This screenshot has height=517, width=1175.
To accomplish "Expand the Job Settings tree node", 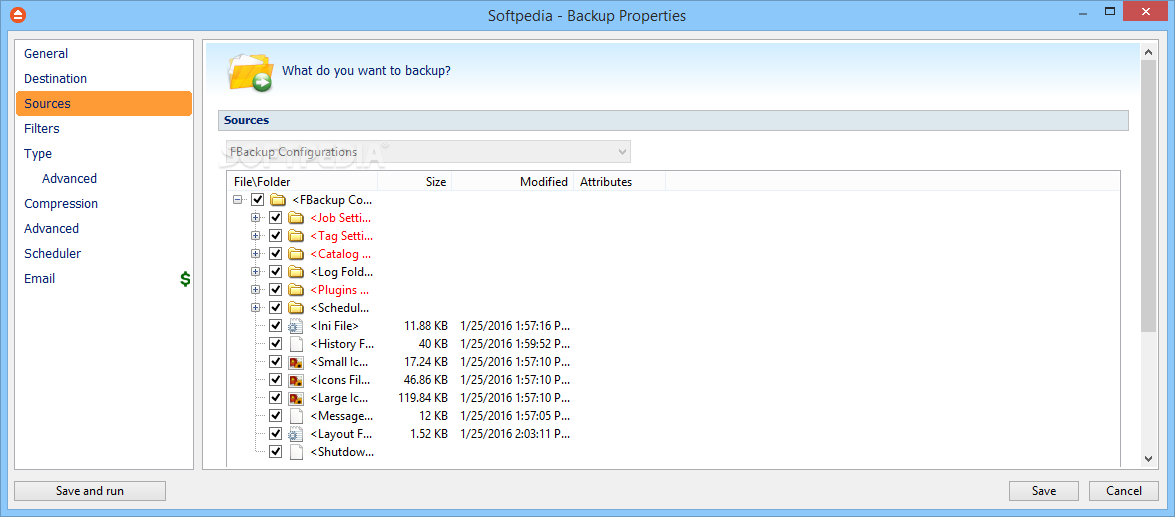I will coord(256,218).
